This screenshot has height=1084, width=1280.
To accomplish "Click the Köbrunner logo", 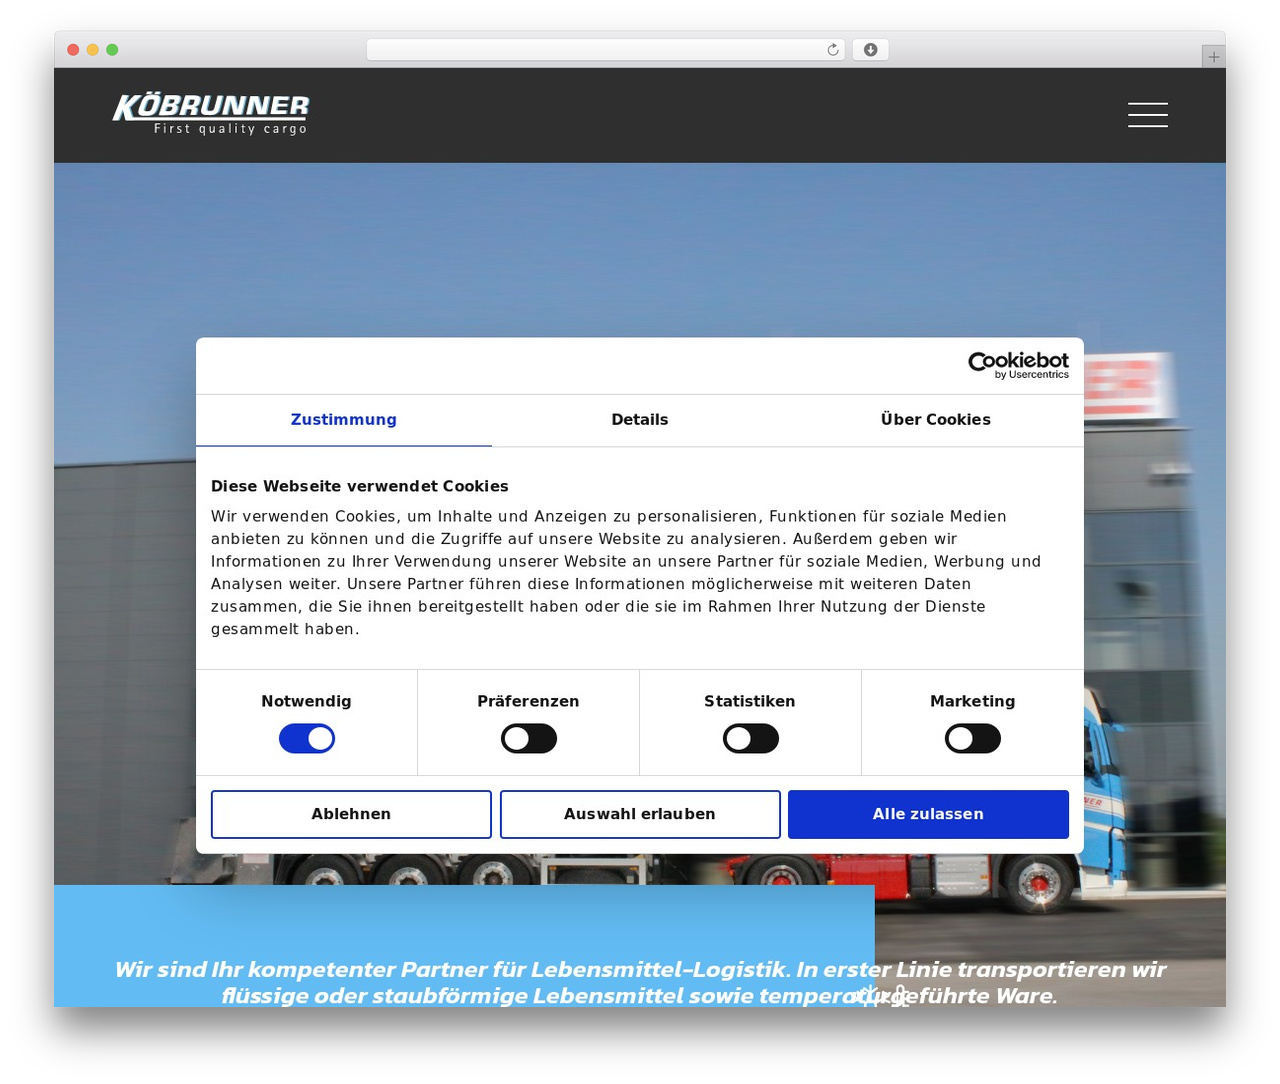I will click(x=211, y=114).
